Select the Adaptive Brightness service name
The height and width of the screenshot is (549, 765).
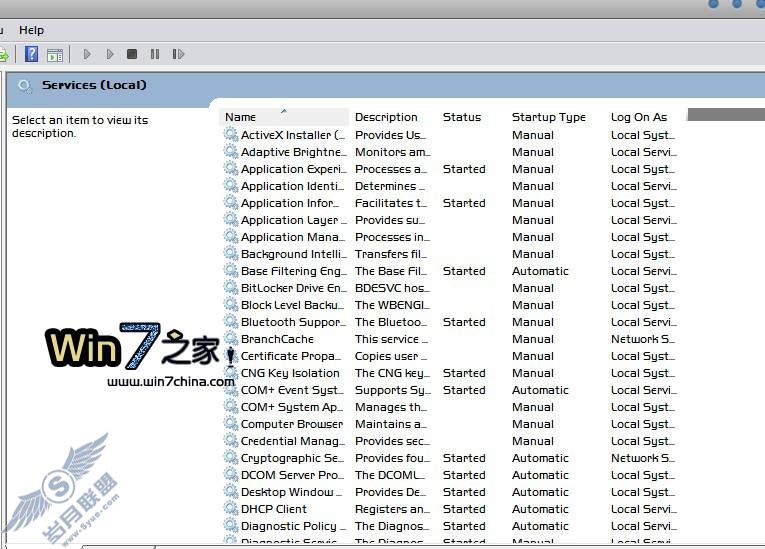(x=293, y=152)
